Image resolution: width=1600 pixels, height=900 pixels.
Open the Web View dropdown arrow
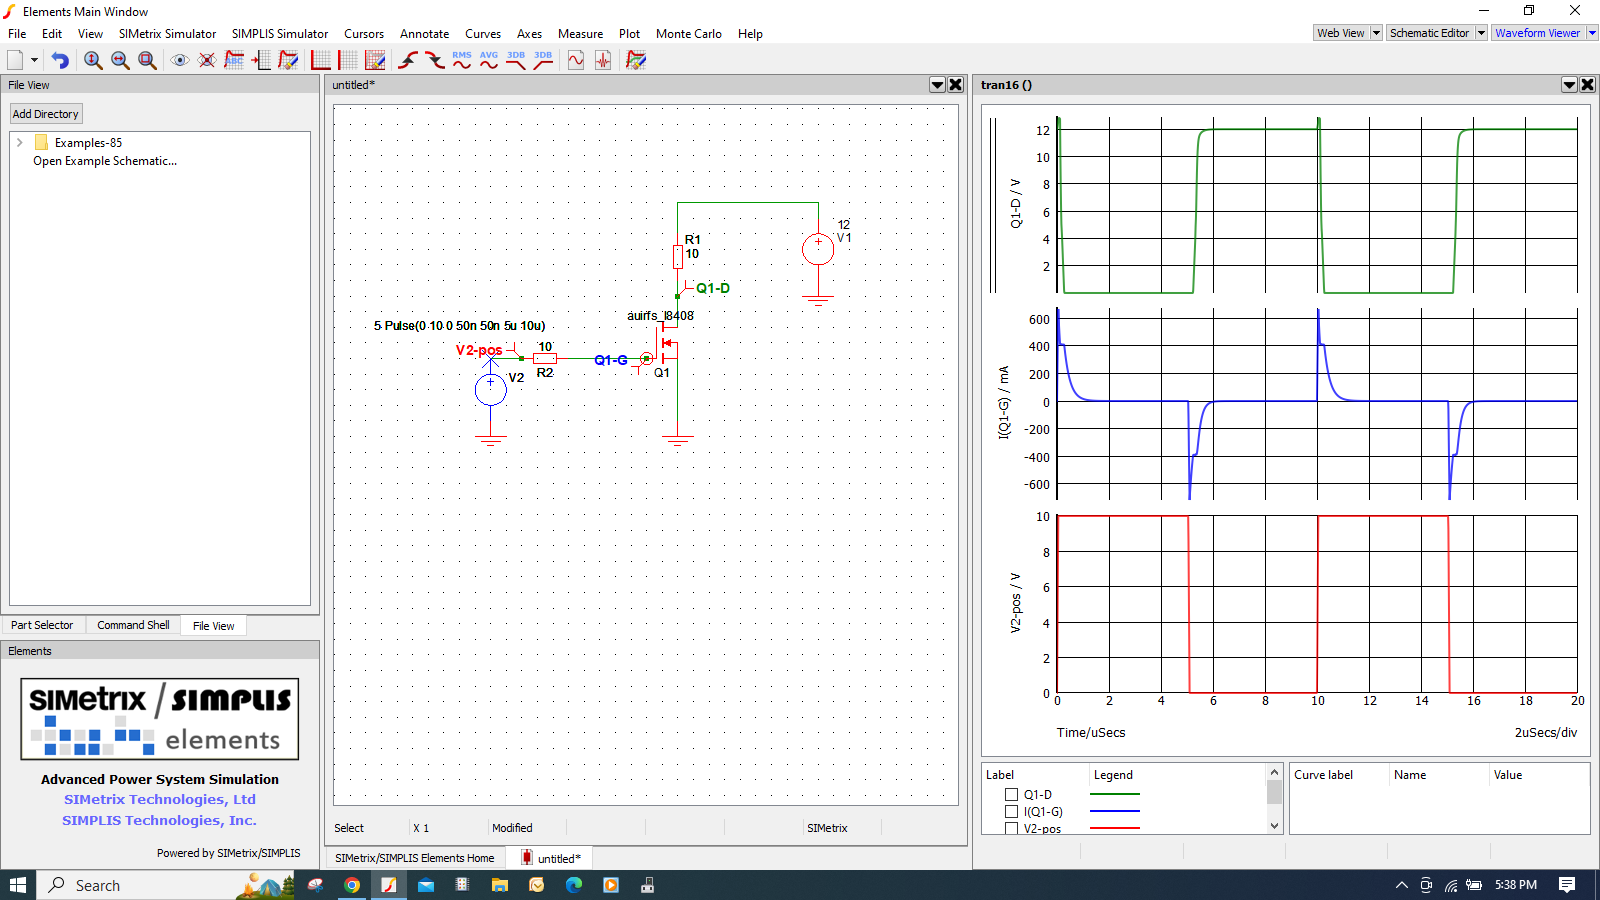(1376, 33)
